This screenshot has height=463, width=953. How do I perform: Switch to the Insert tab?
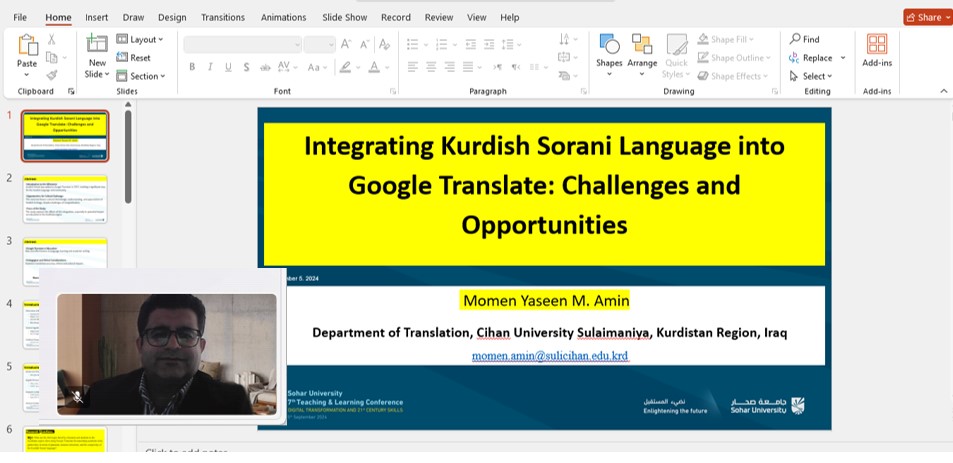[x=97, y=18]
